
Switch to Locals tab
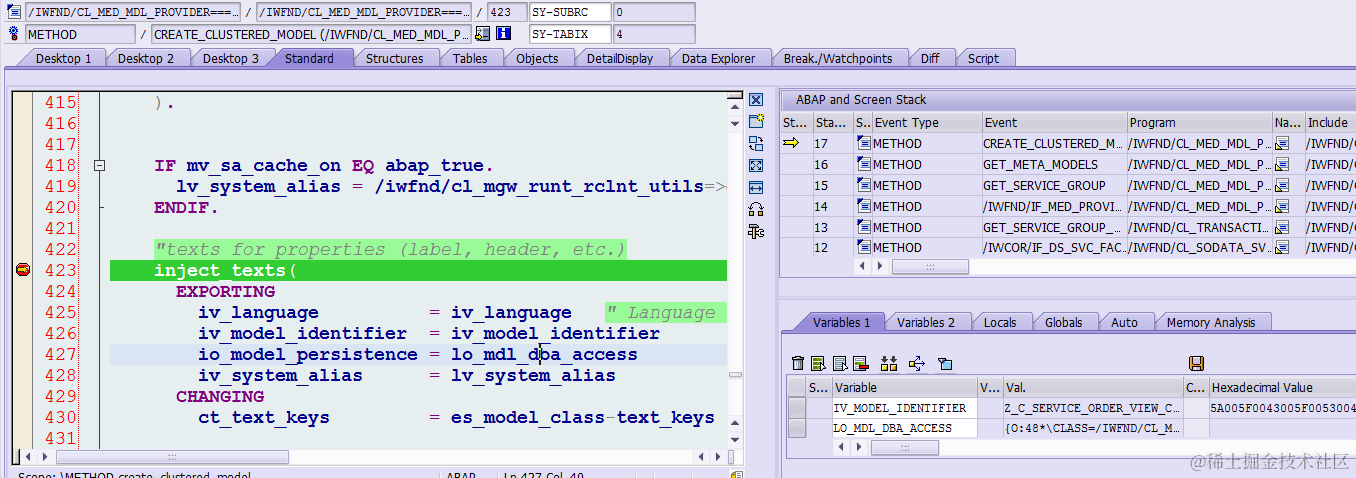coord(1000,322)
